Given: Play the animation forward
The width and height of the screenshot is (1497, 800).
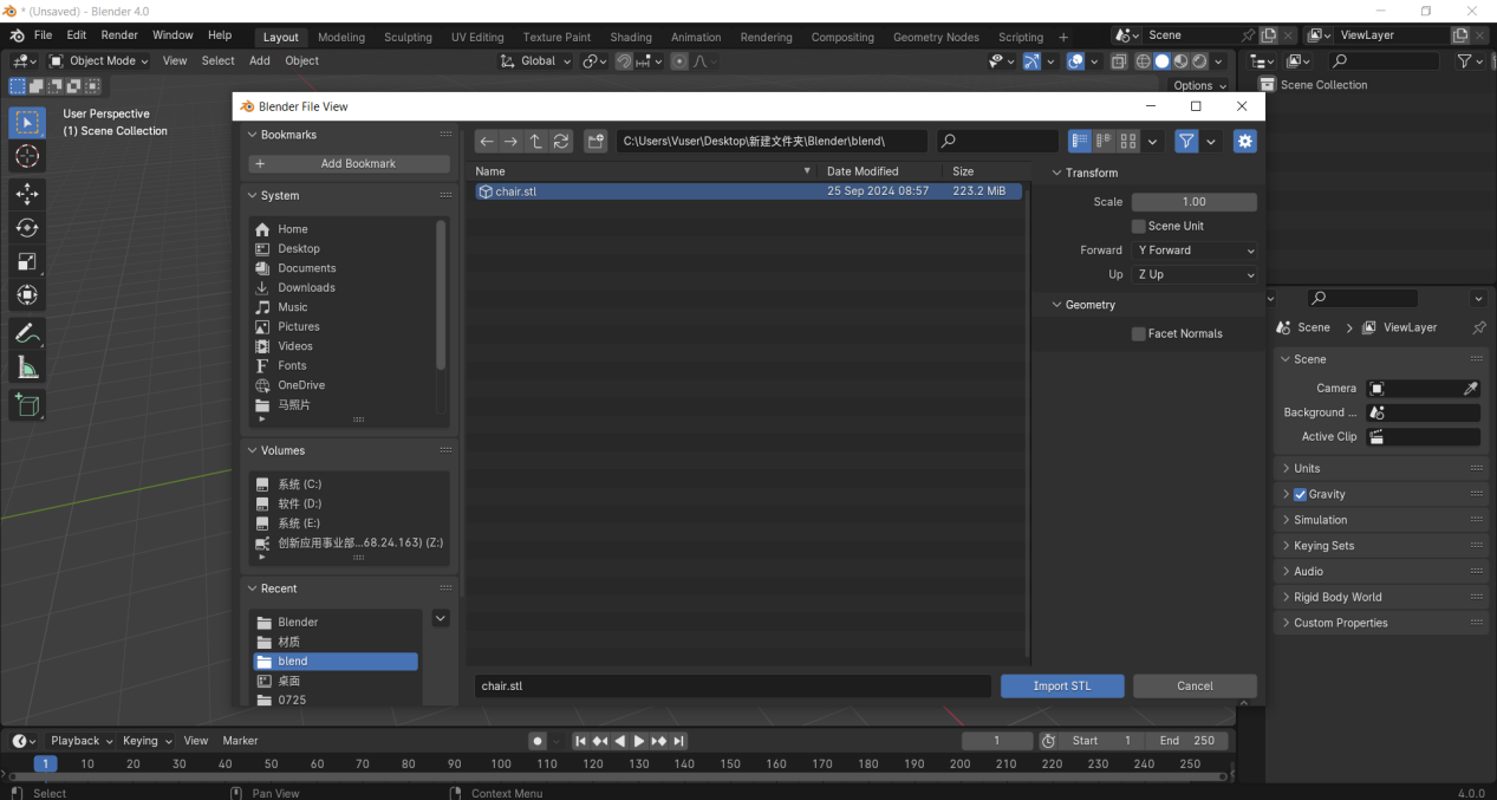Looking at the screenshot, I should pos(639,741).
